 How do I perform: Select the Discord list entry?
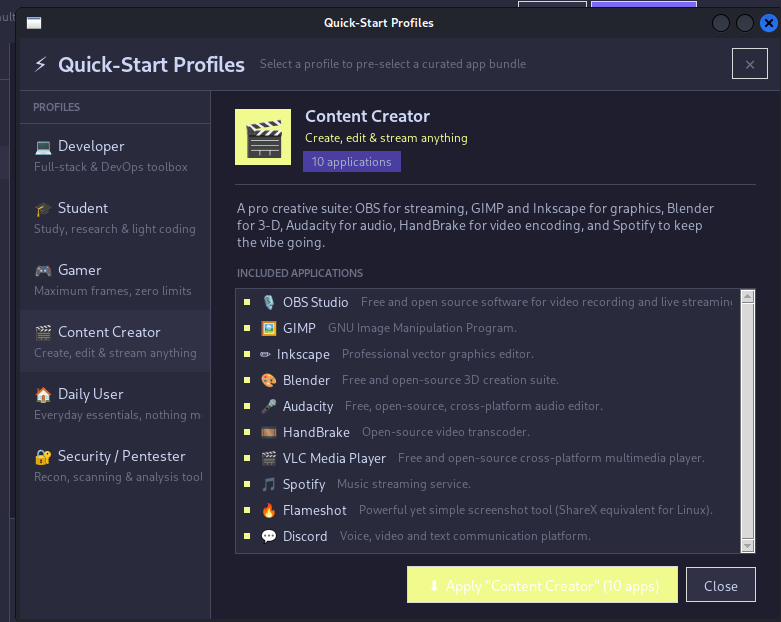[488, 536]
